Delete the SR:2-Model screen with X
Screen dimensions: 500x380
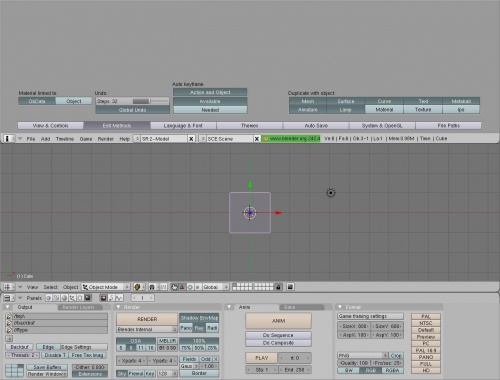point(191,139)
